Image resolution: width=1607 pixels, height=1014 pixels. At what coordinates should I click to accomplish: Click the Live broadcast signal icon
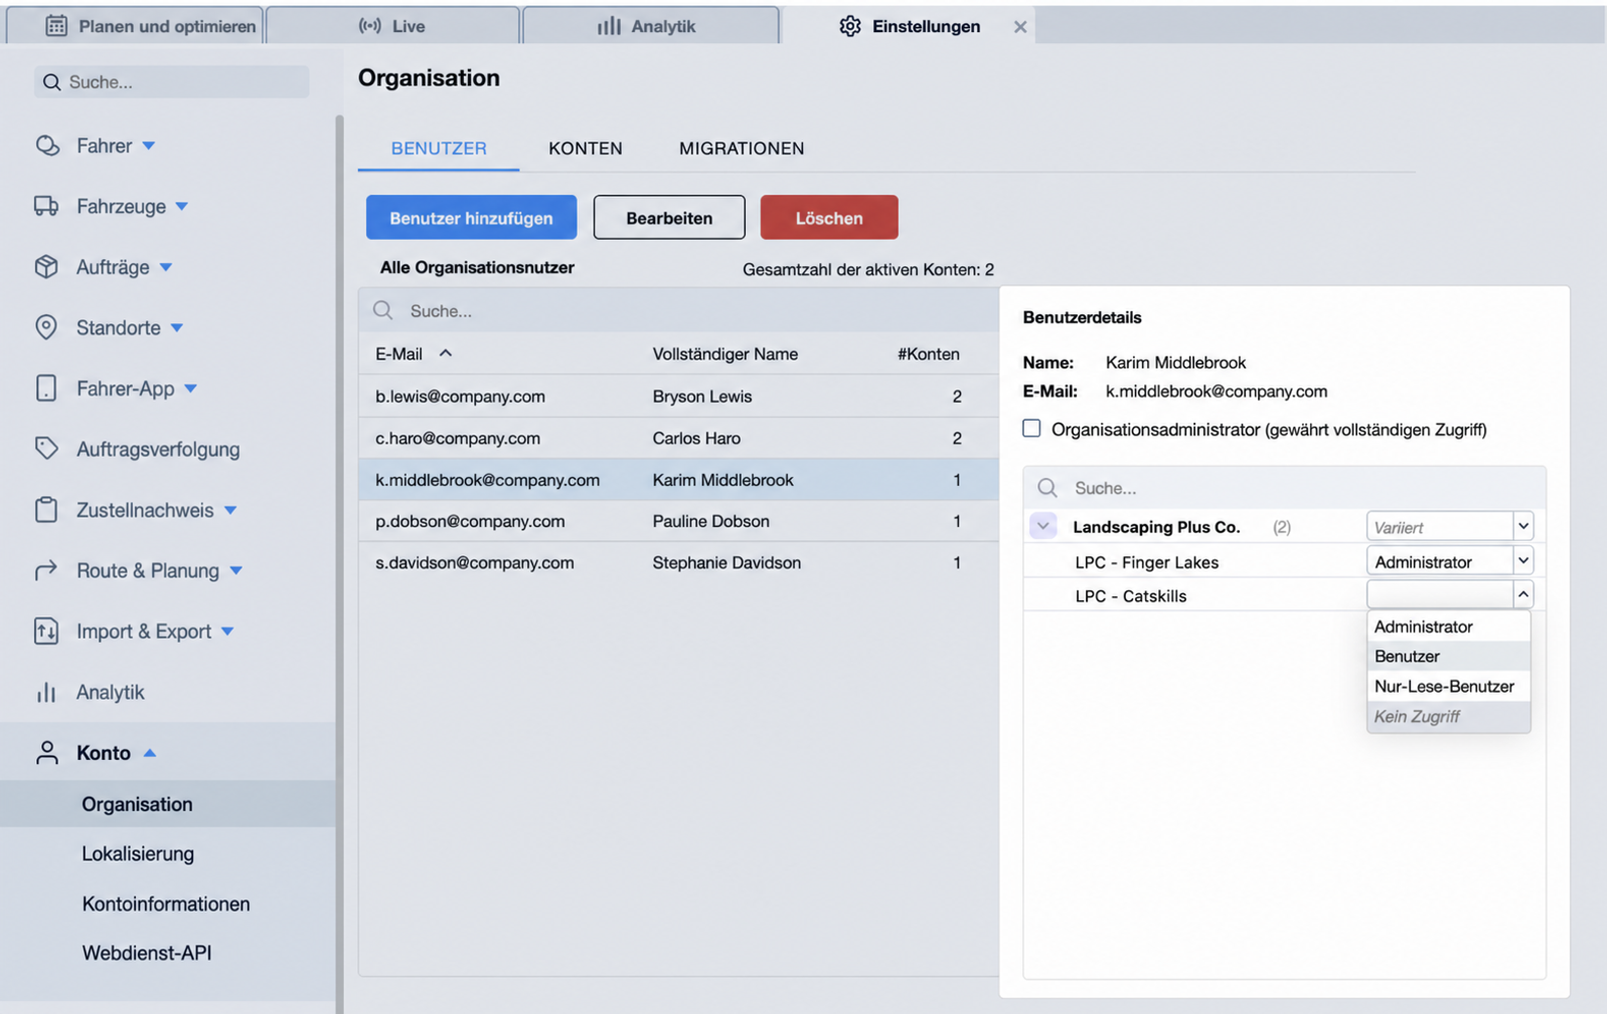click(x=370, y=26)
